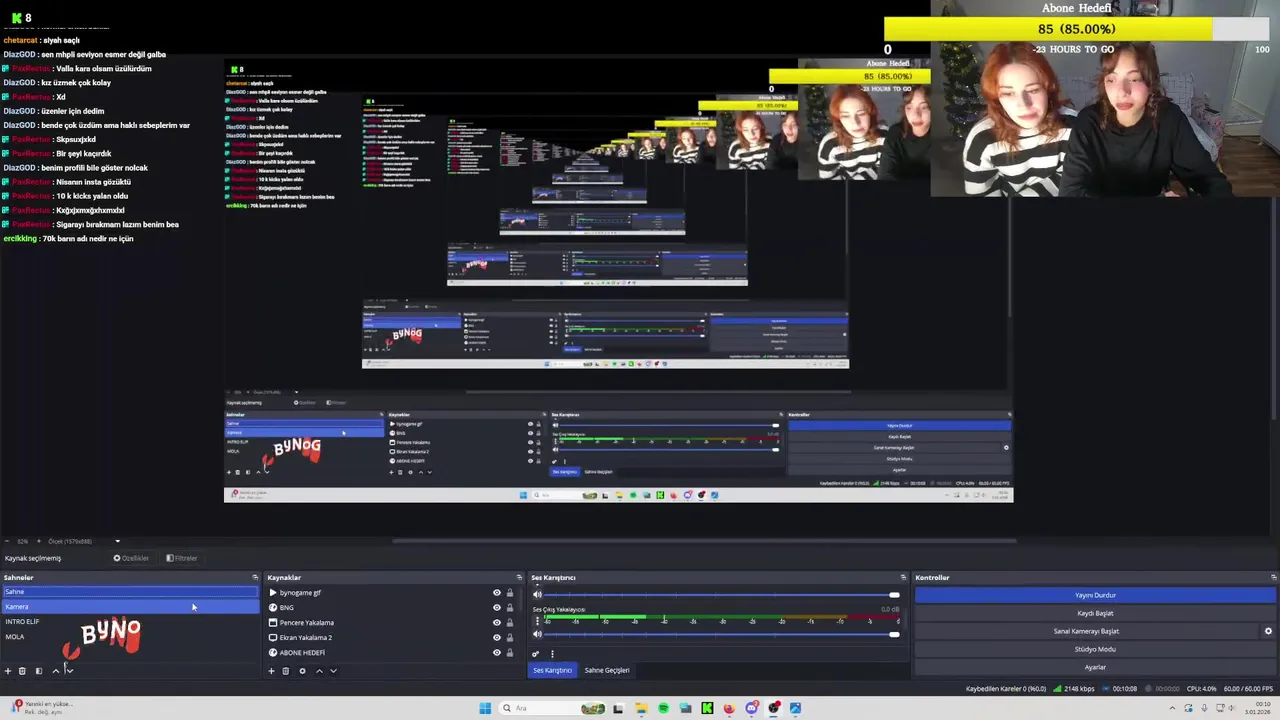Select the Kamera scene

click(130, 607)
